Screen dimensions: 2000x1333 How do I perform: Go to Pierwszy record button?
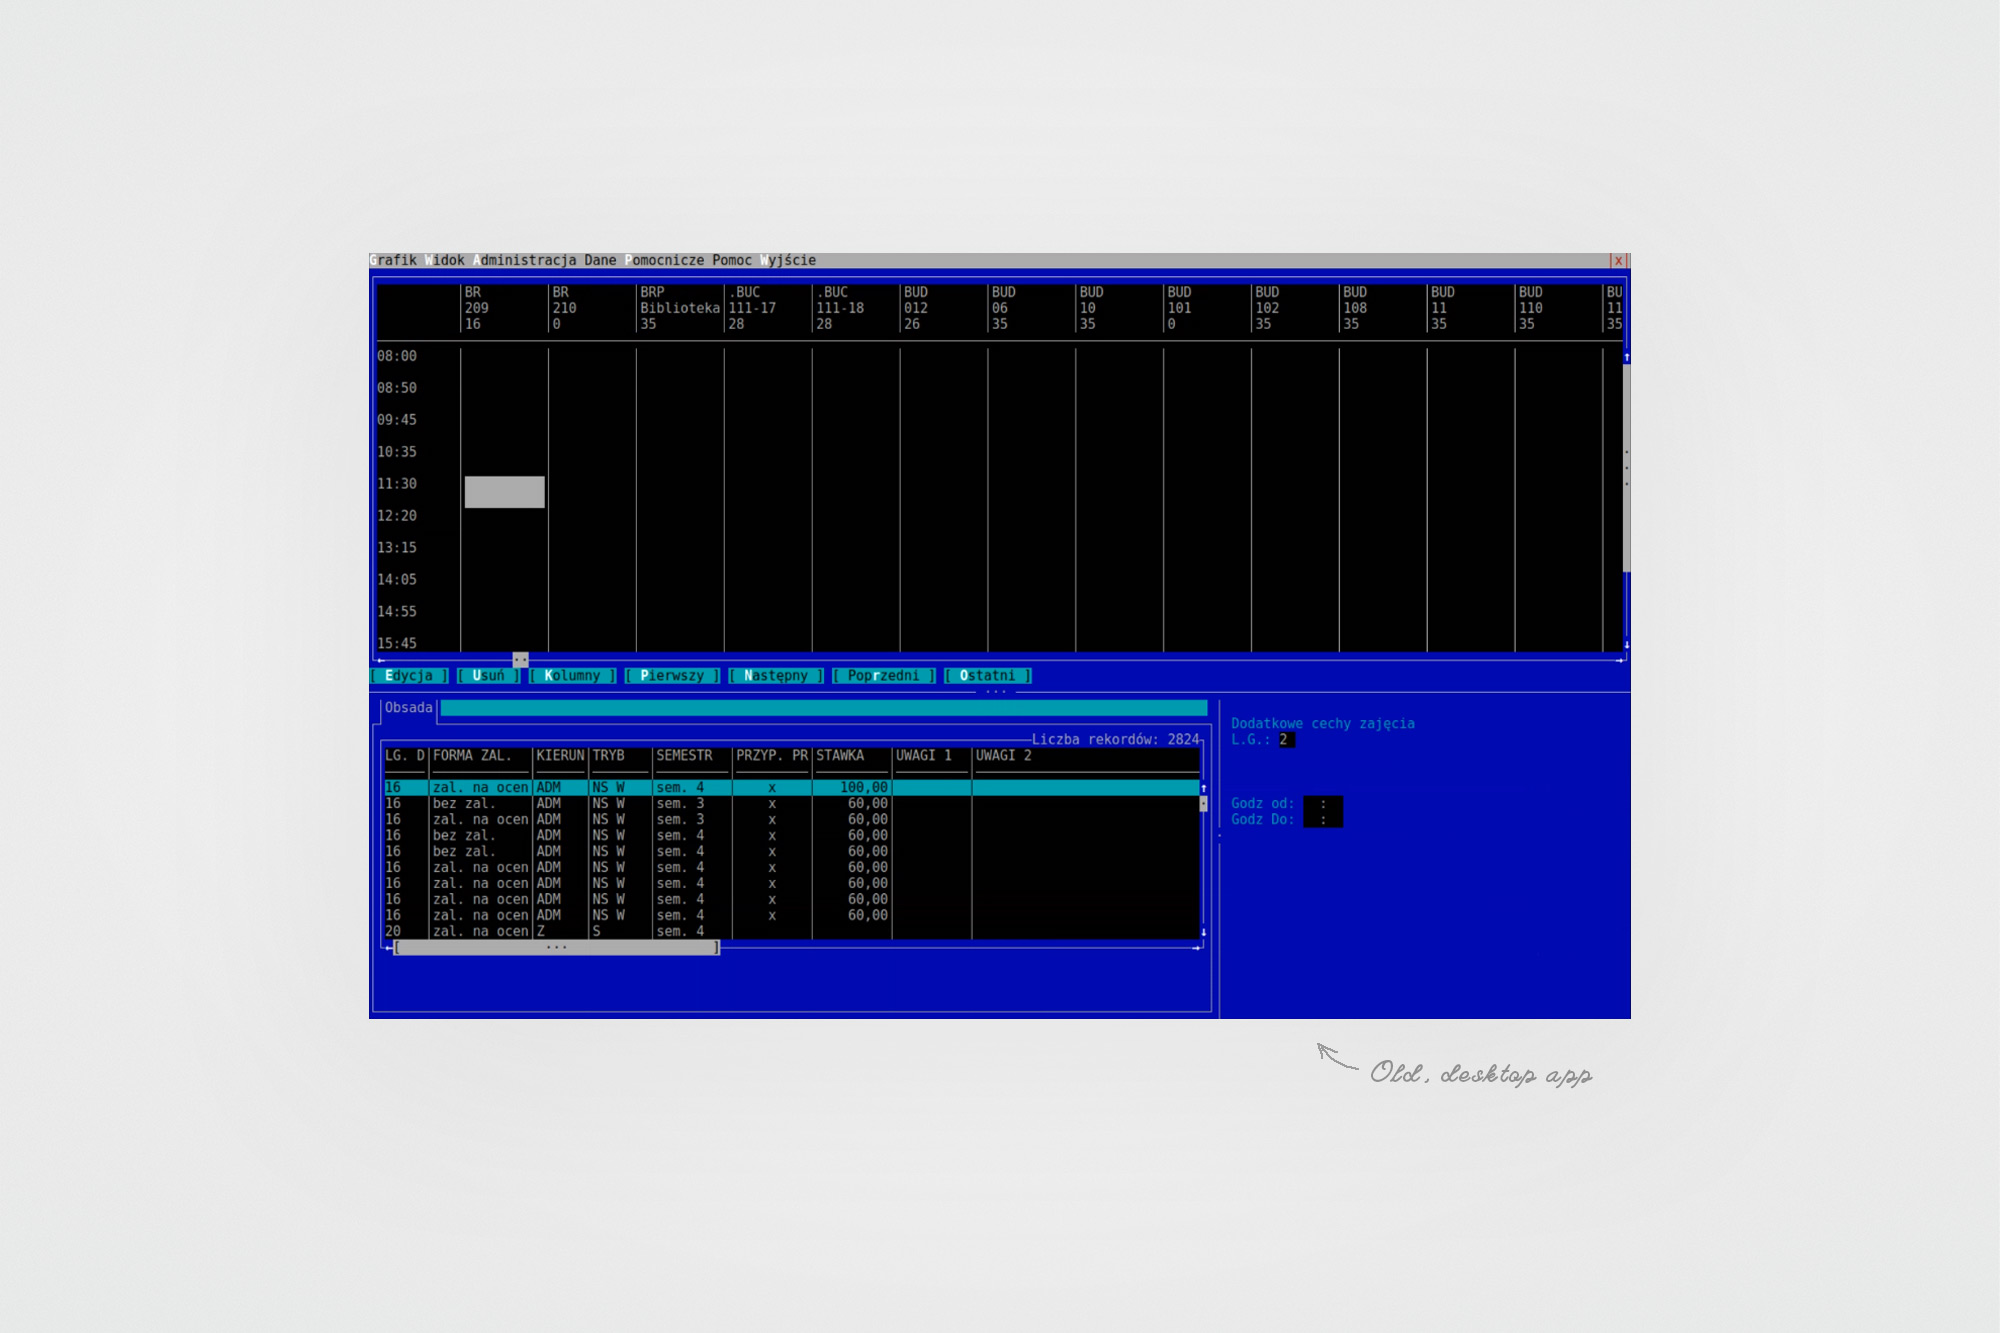point(672,676)
